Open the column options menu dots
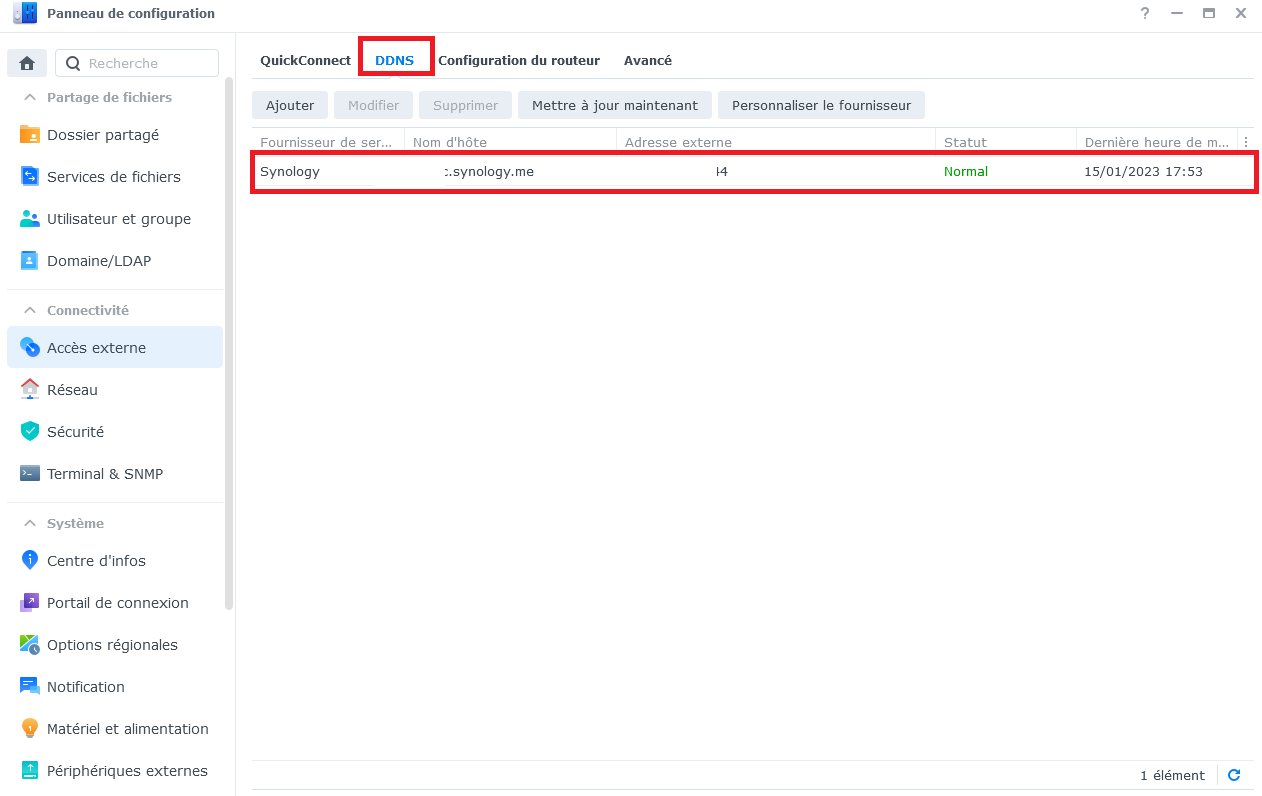The height and width of the screenshot is (796, 1262). click(1246, 143)
